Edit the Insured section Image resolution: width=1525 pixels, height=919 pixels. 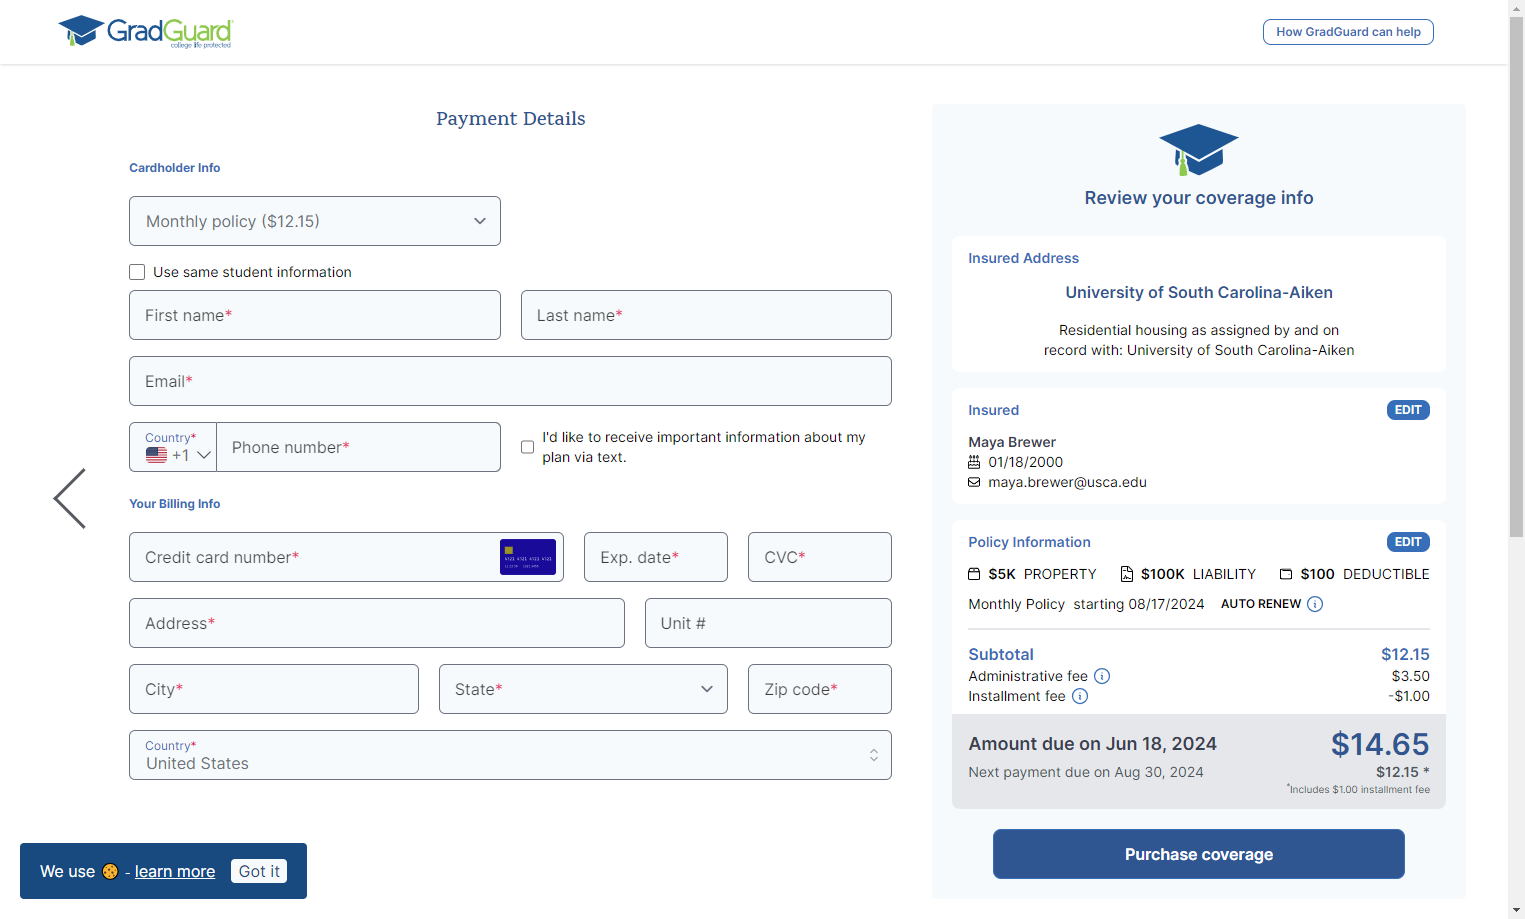pyautogui.click(x=1408, y=410)
